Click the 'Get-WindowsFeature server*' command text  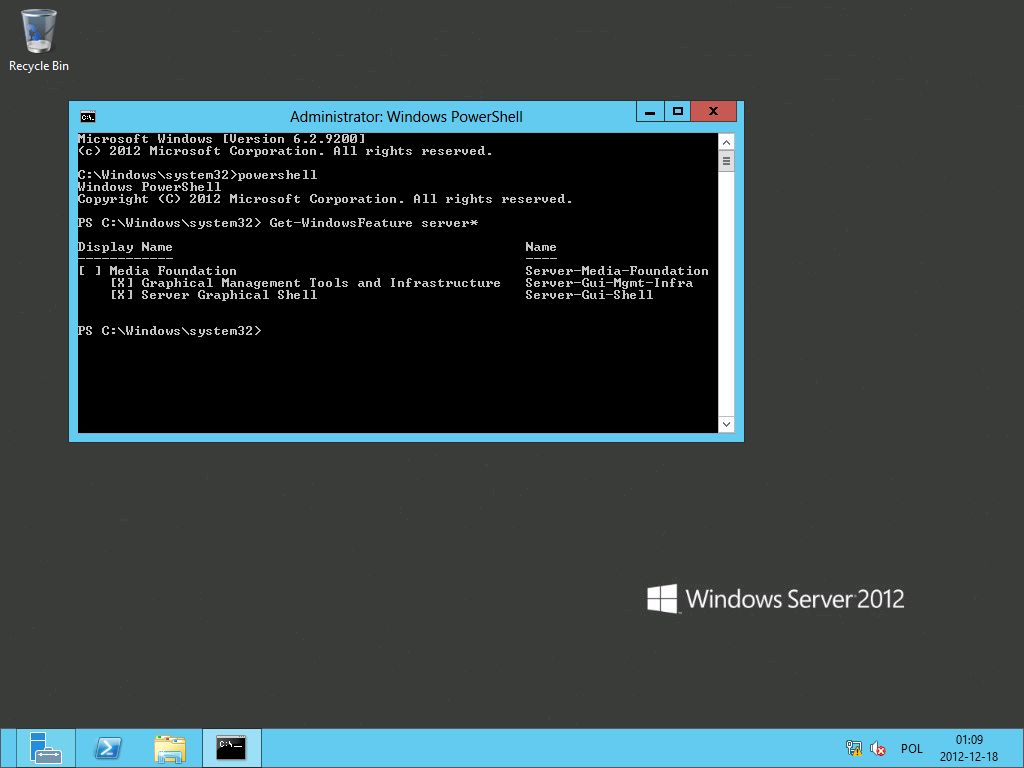pos(374,223)
